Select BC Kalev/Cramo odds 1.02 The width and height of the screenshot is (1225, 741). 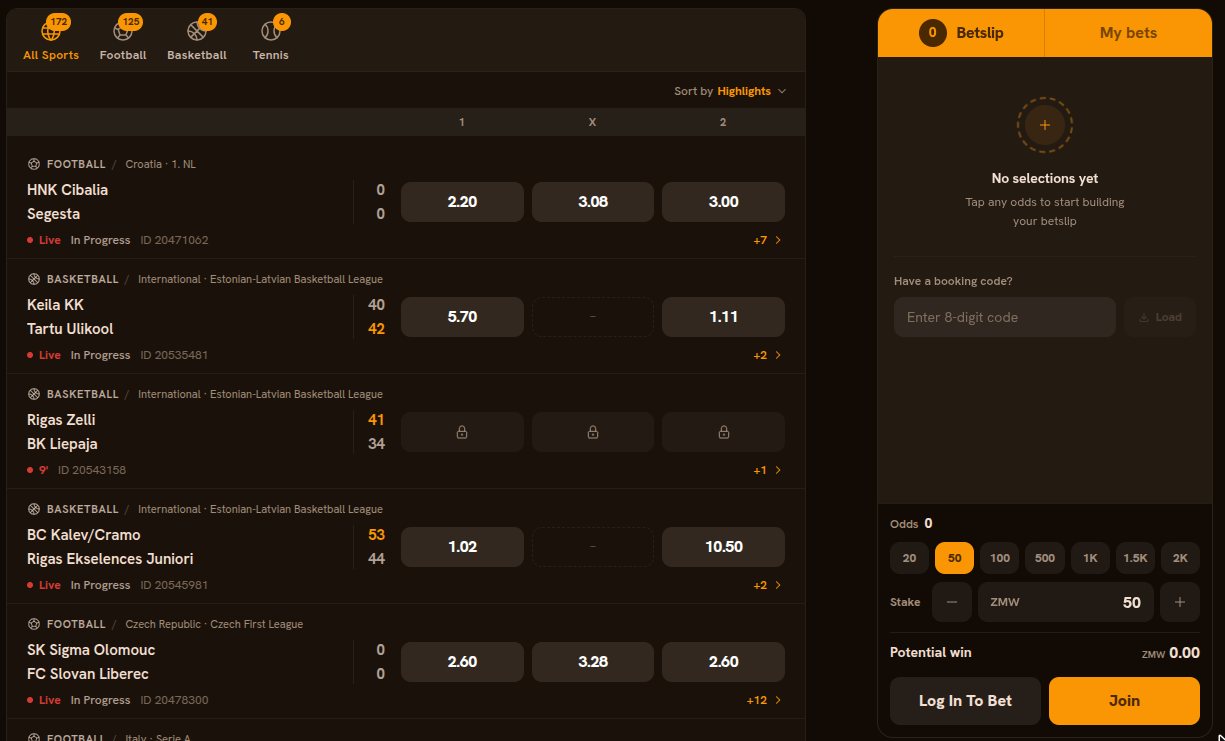462,547
